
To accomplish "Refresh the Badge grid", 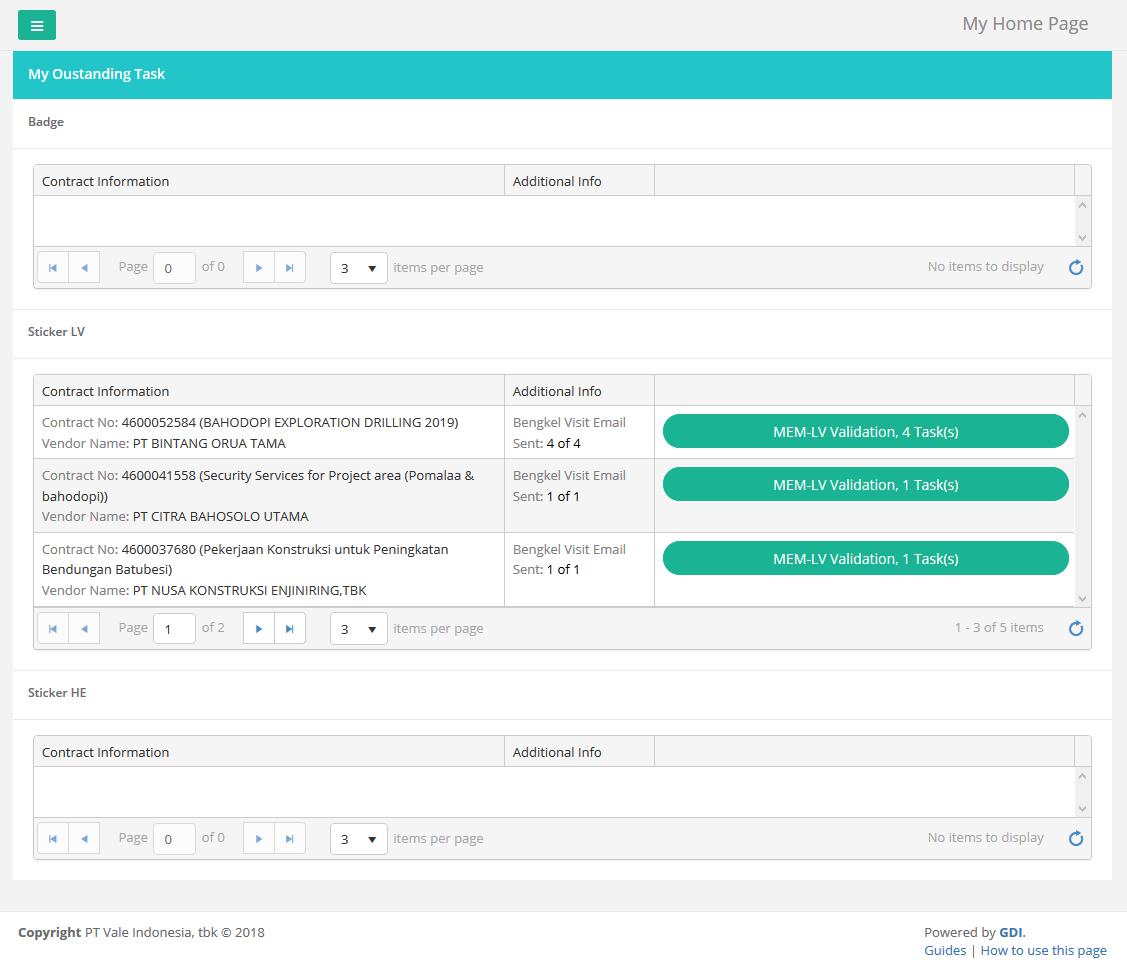I will click(x=1076, y=267).
